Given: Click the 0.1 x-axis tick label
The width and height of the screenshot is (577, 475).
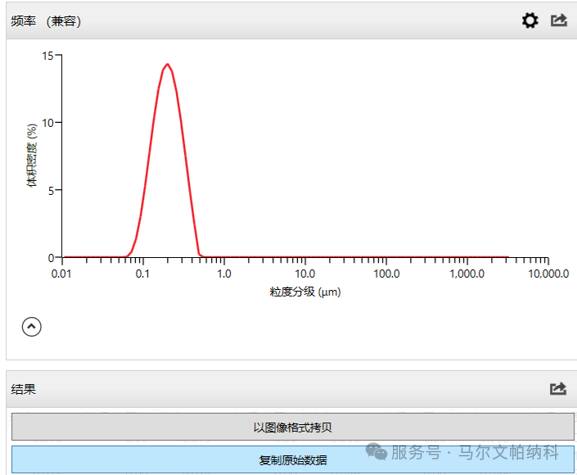Looking at the screenshot, I should [142, 274].
